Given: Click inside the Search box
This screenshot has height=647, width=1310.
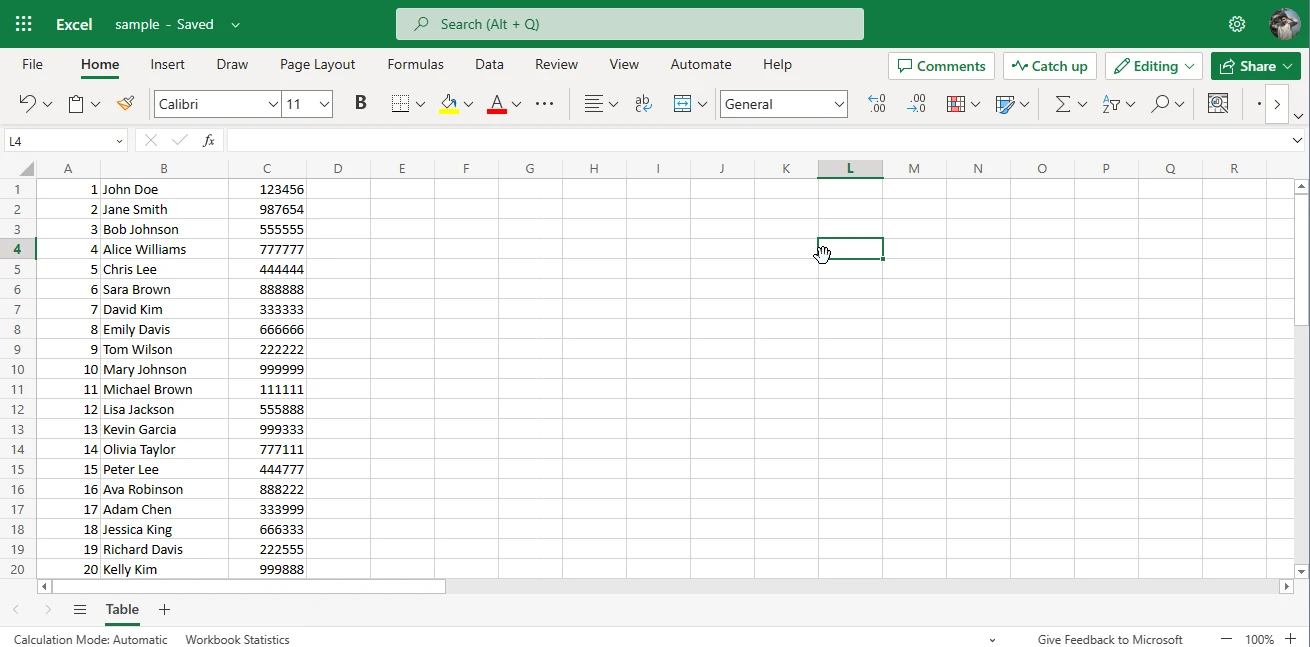Looking at the screenshot, I should click(x=630, y=24).
